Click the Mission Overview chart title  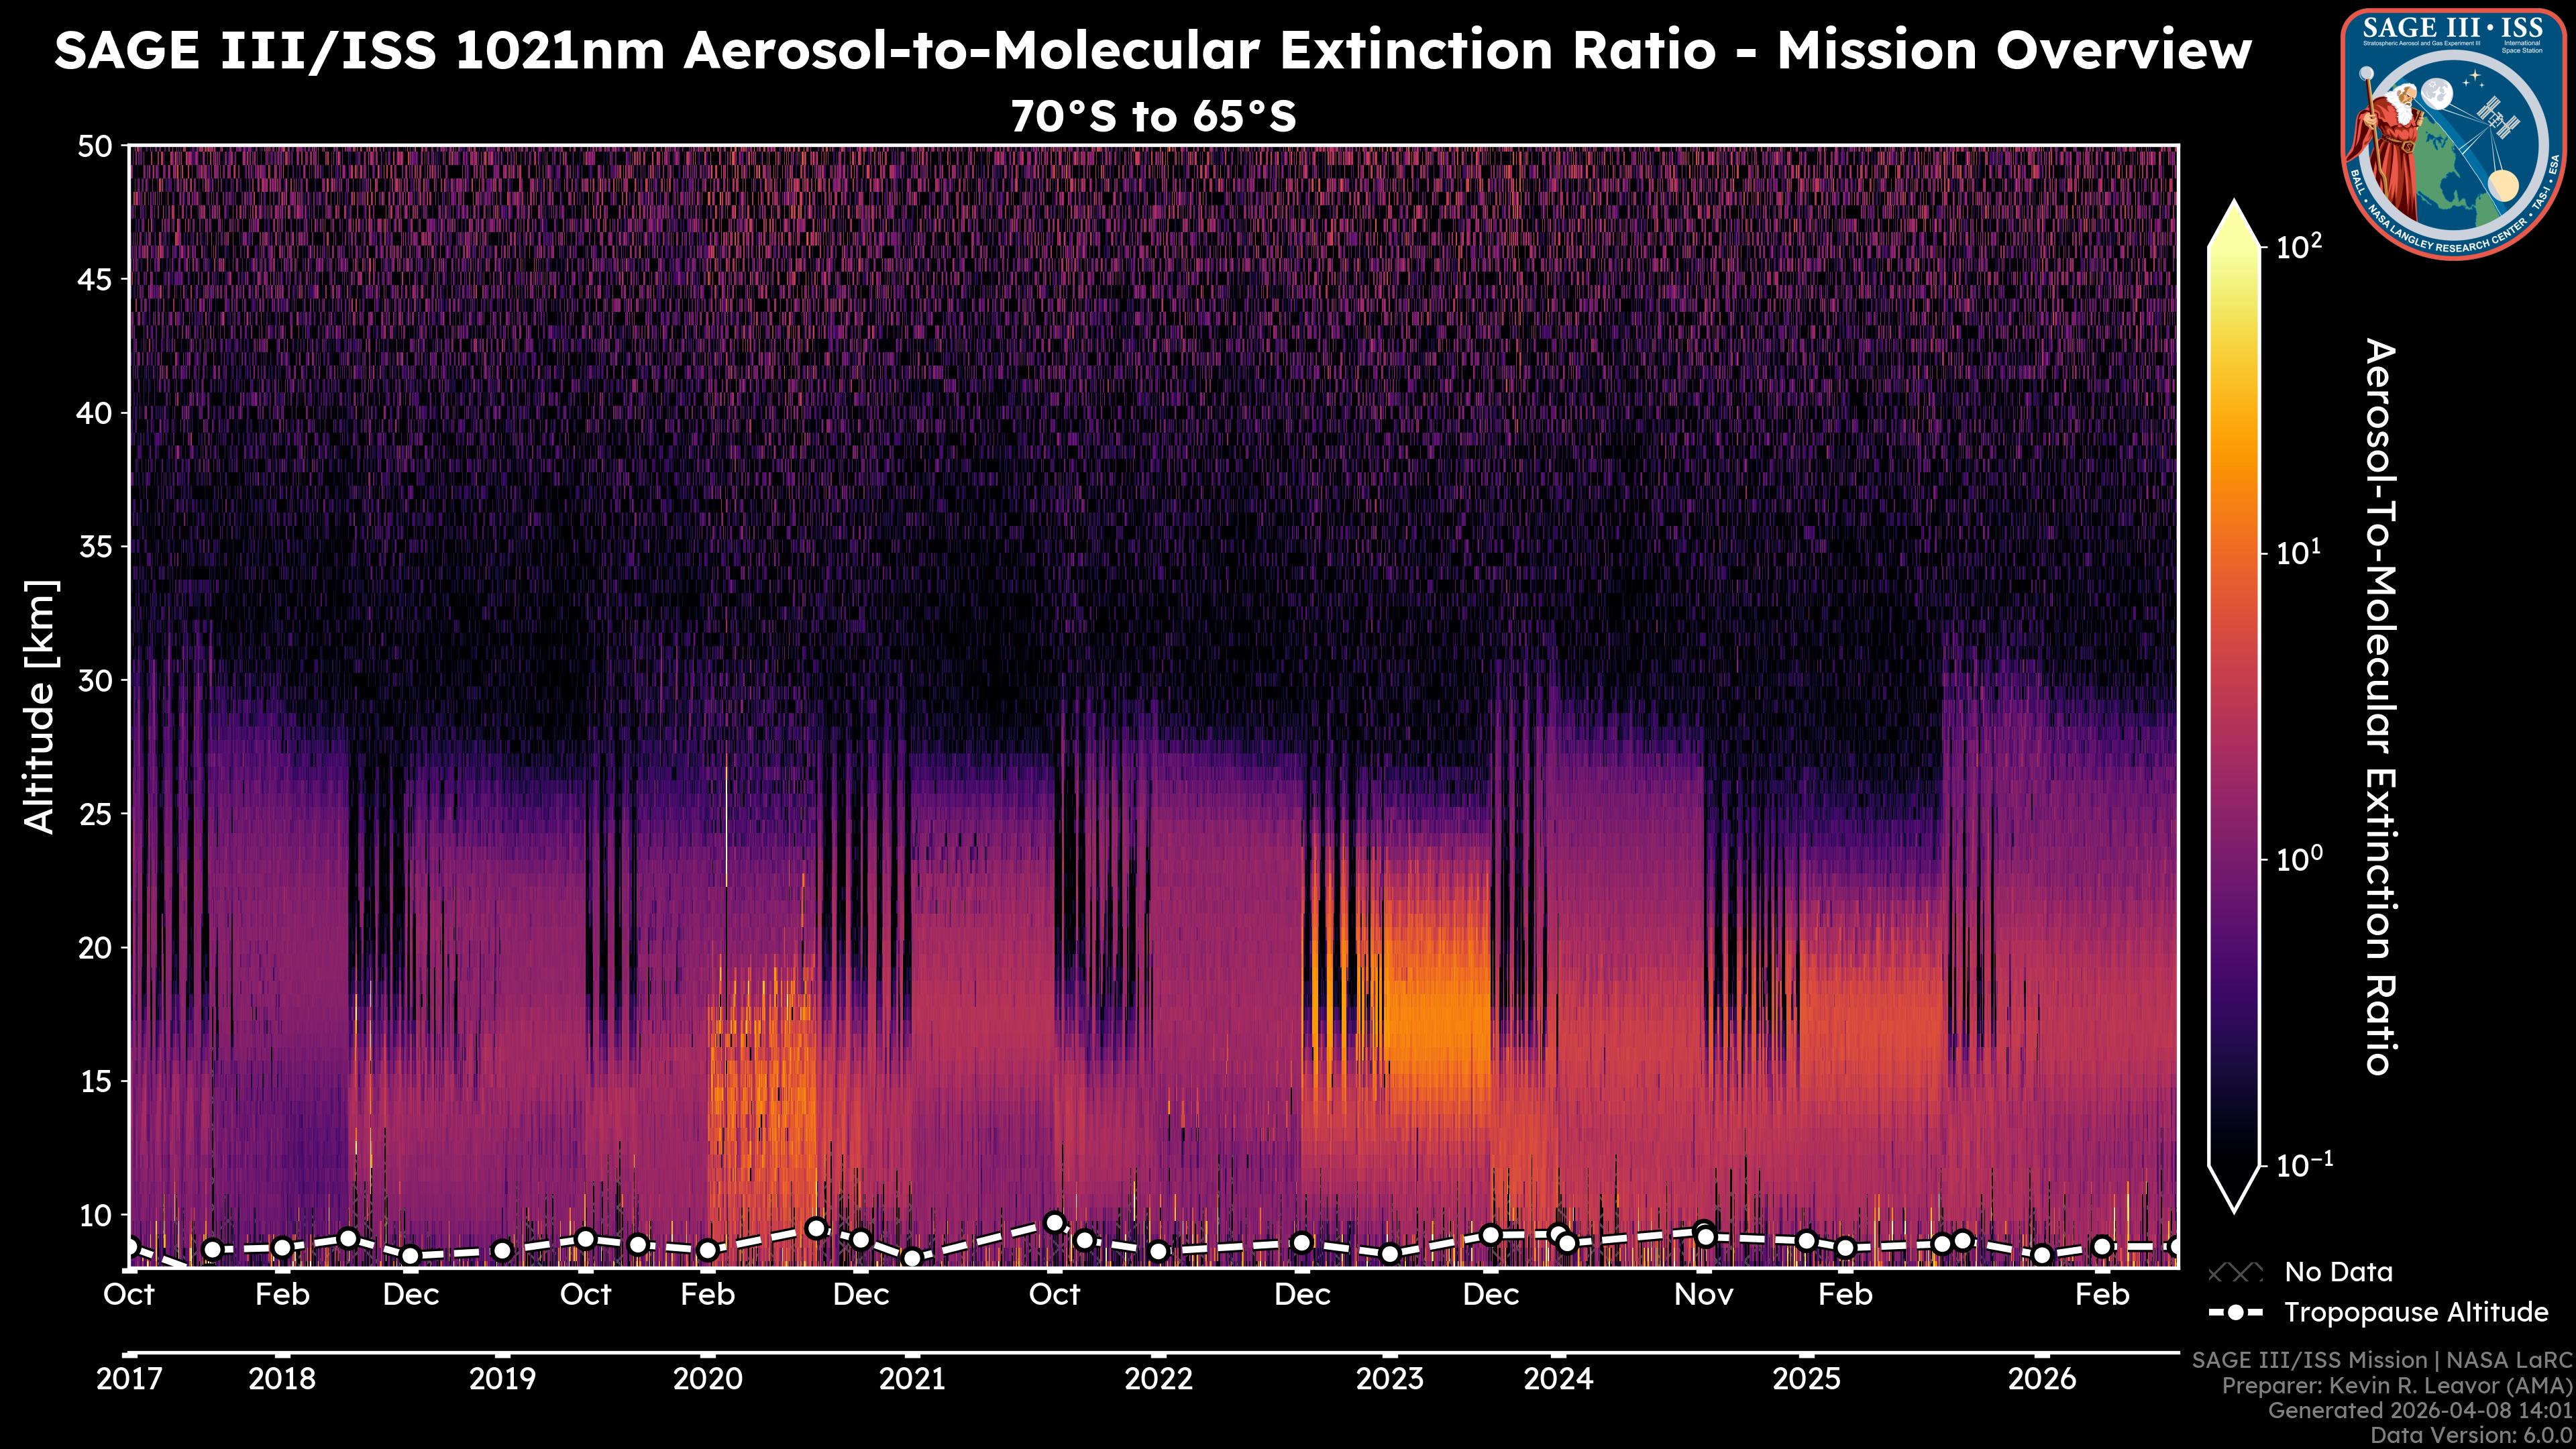(1153, 50)
